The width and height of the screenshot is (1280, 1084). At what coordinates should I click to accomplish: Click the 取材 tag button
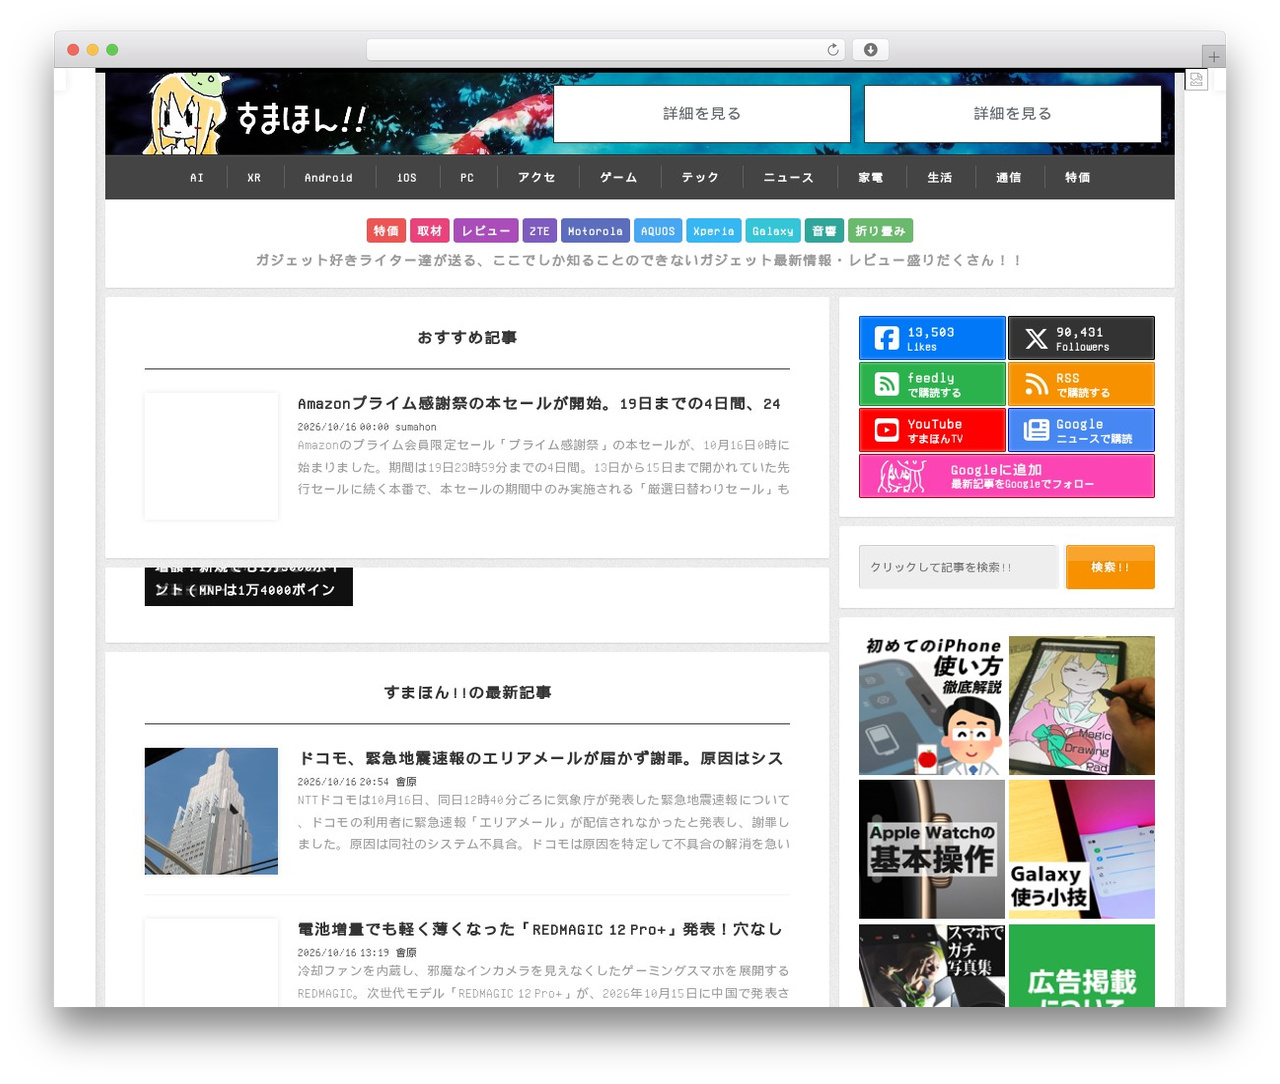point(430,231)
